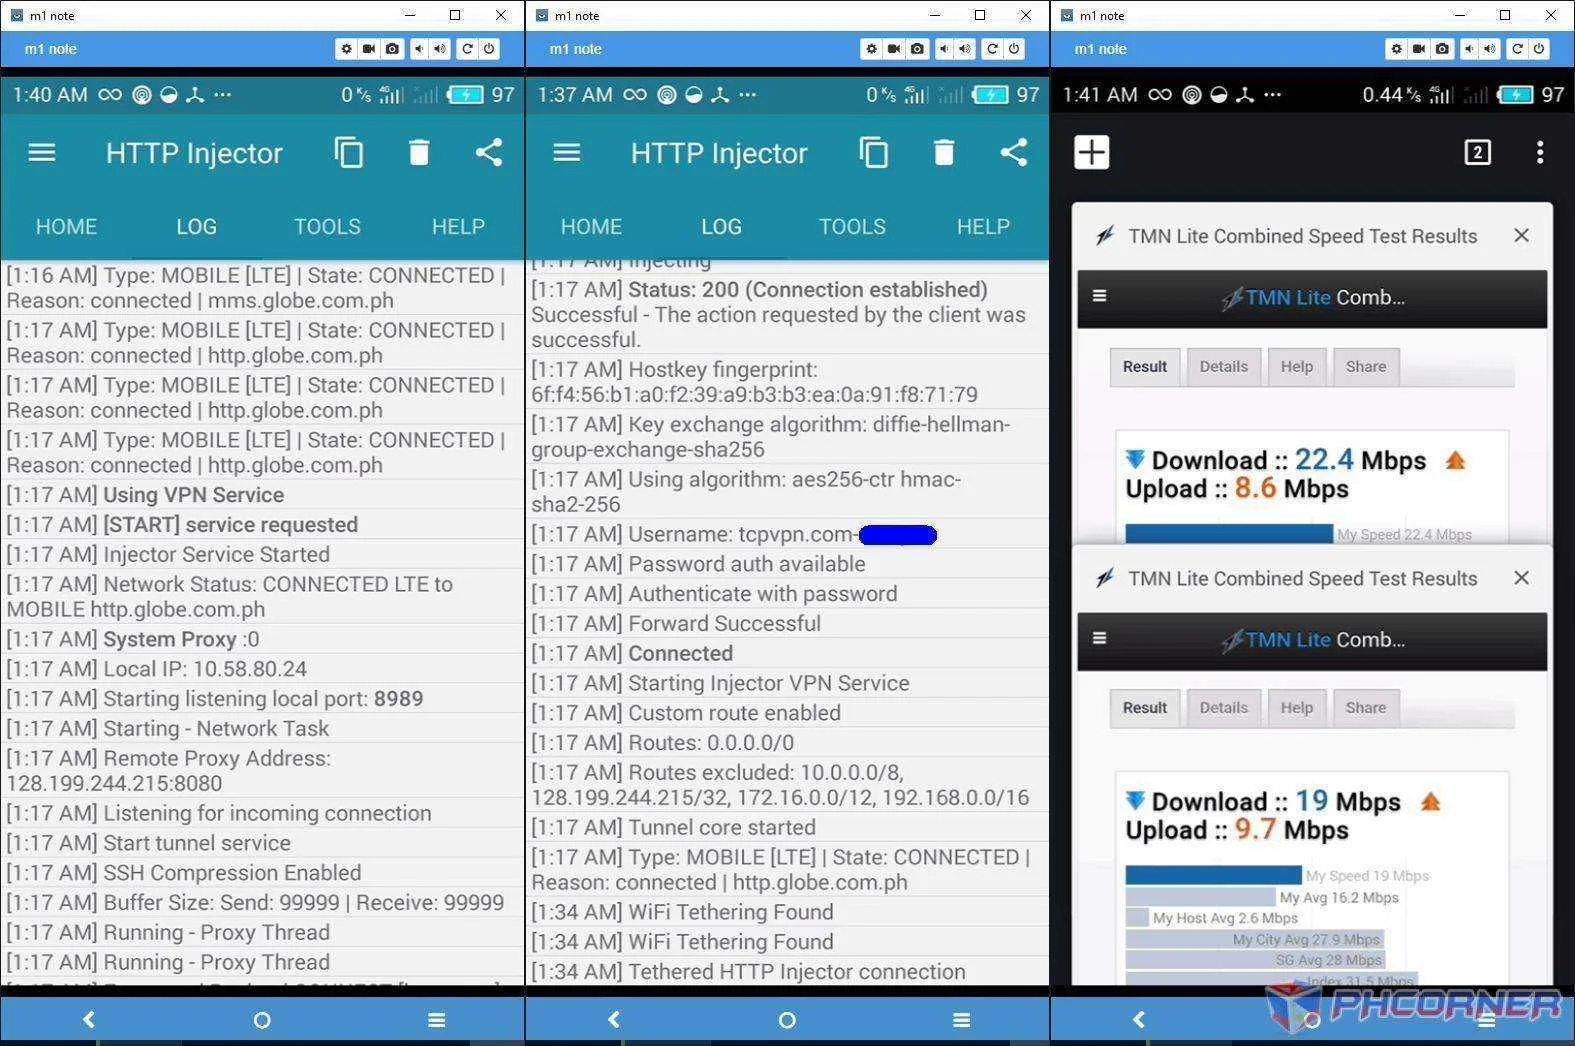The height and width of the screenshot is (1046, 1575).
Task: Tap Android recents menu button in 1:37 AM window
Action: (x=961, y=1019)
